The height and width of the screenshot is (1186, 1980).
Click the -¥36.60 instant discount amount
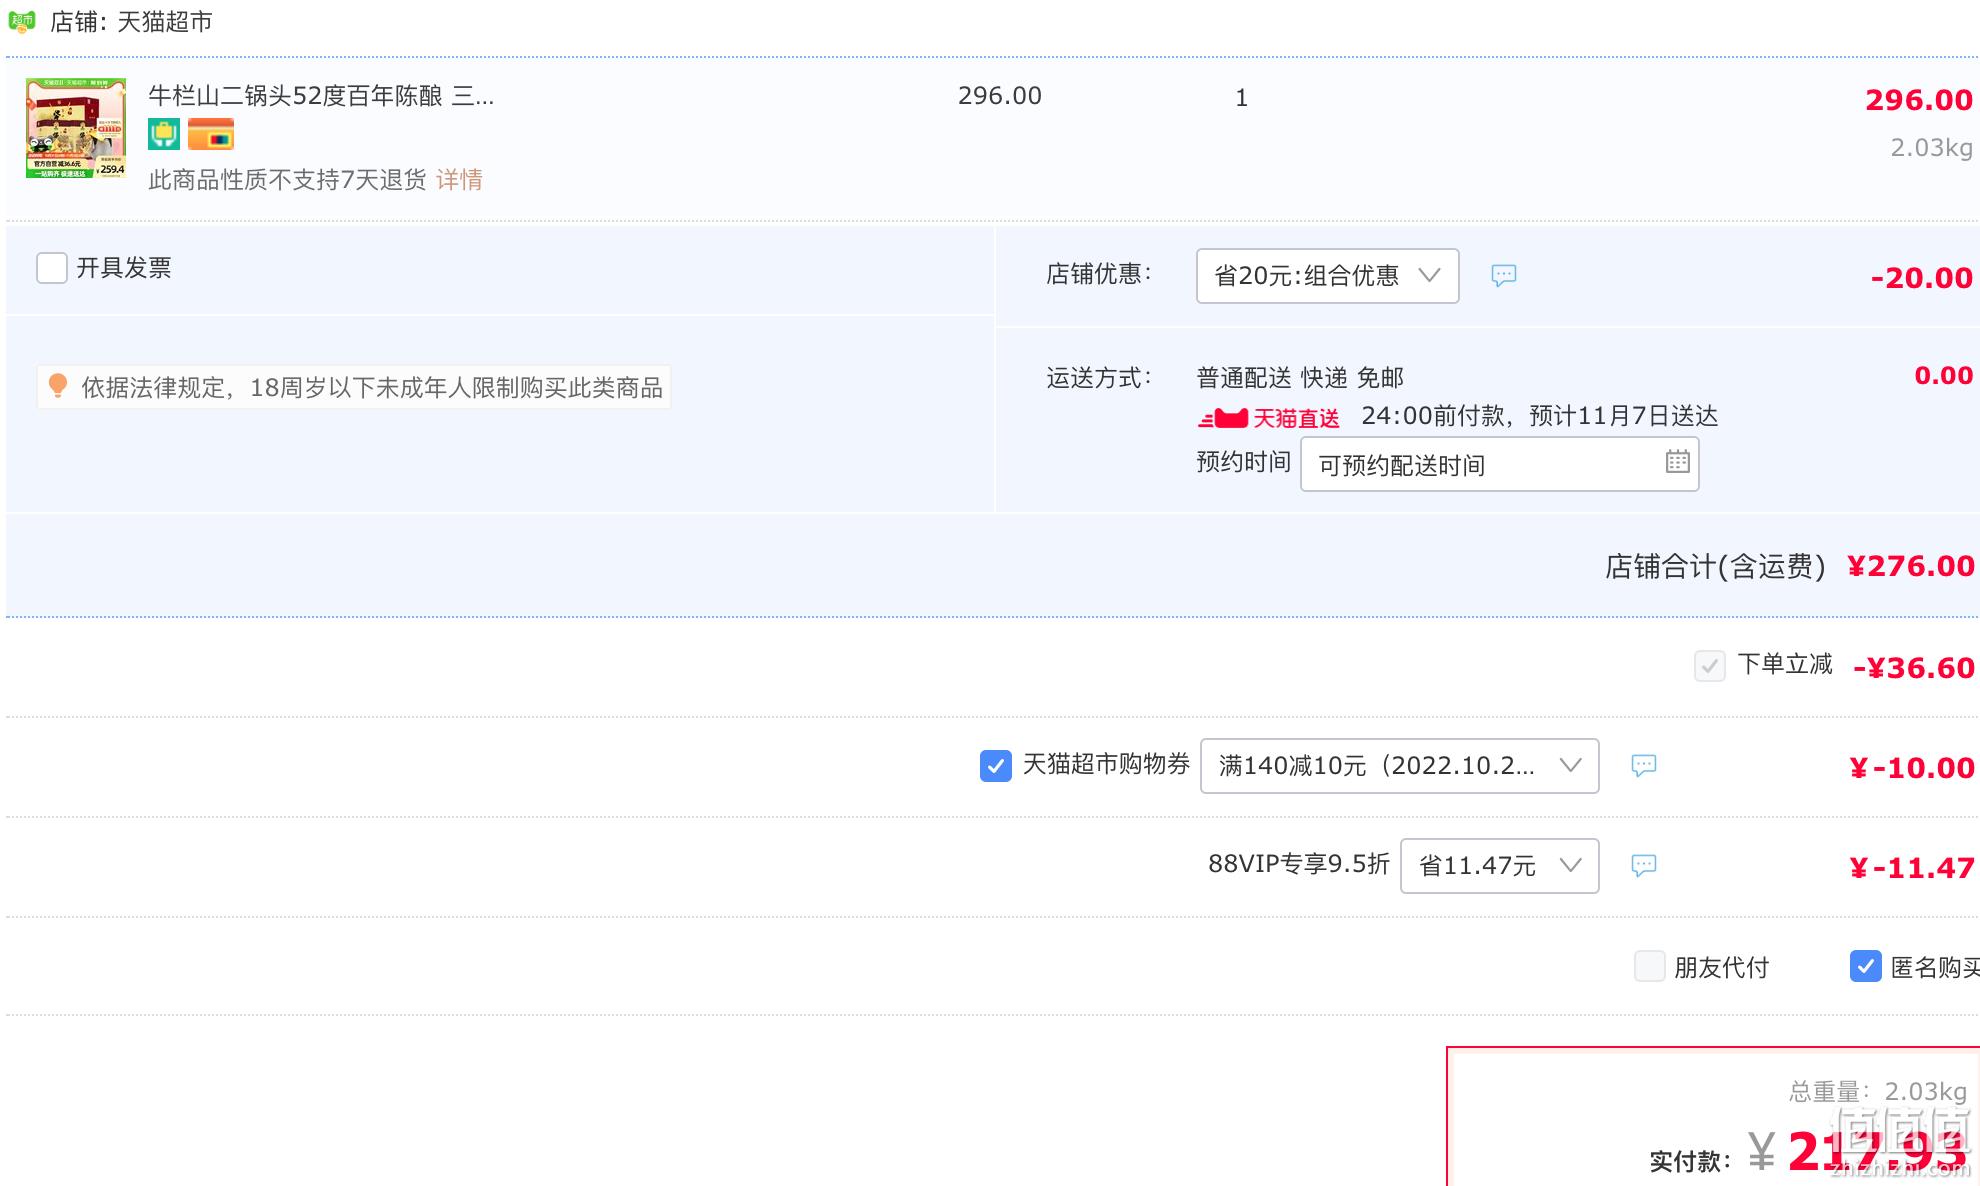(x=1914, y=668)
